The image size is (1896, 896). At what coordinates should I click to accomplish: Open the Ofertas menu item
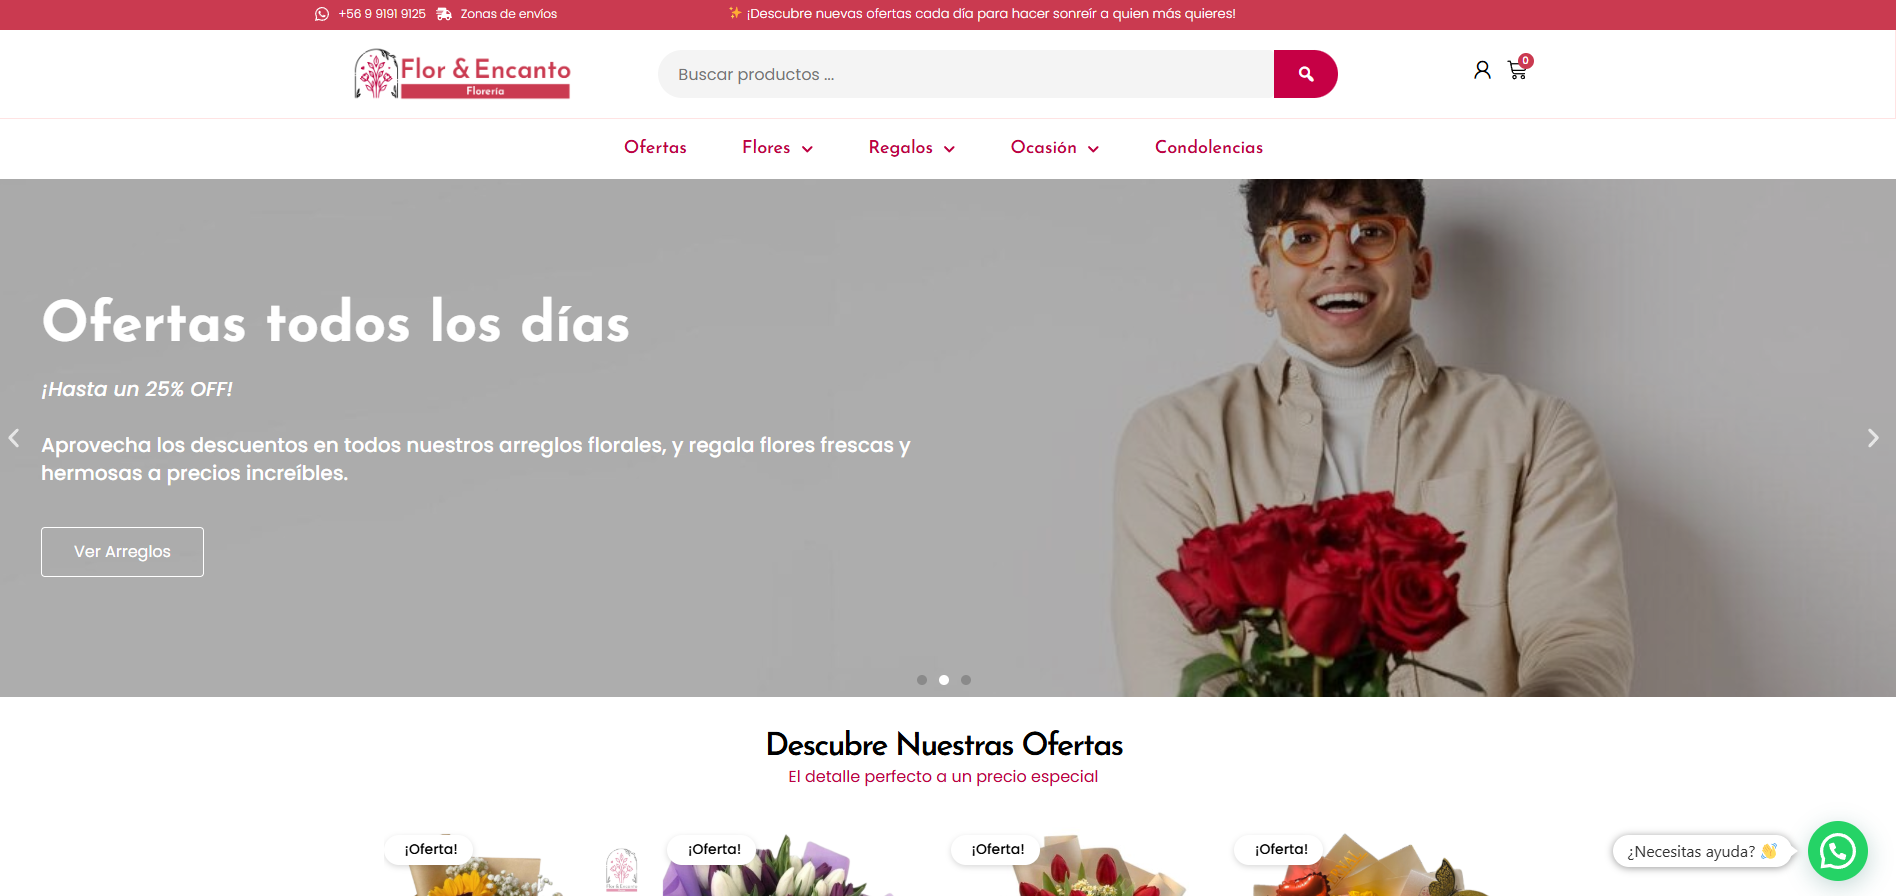655,148
